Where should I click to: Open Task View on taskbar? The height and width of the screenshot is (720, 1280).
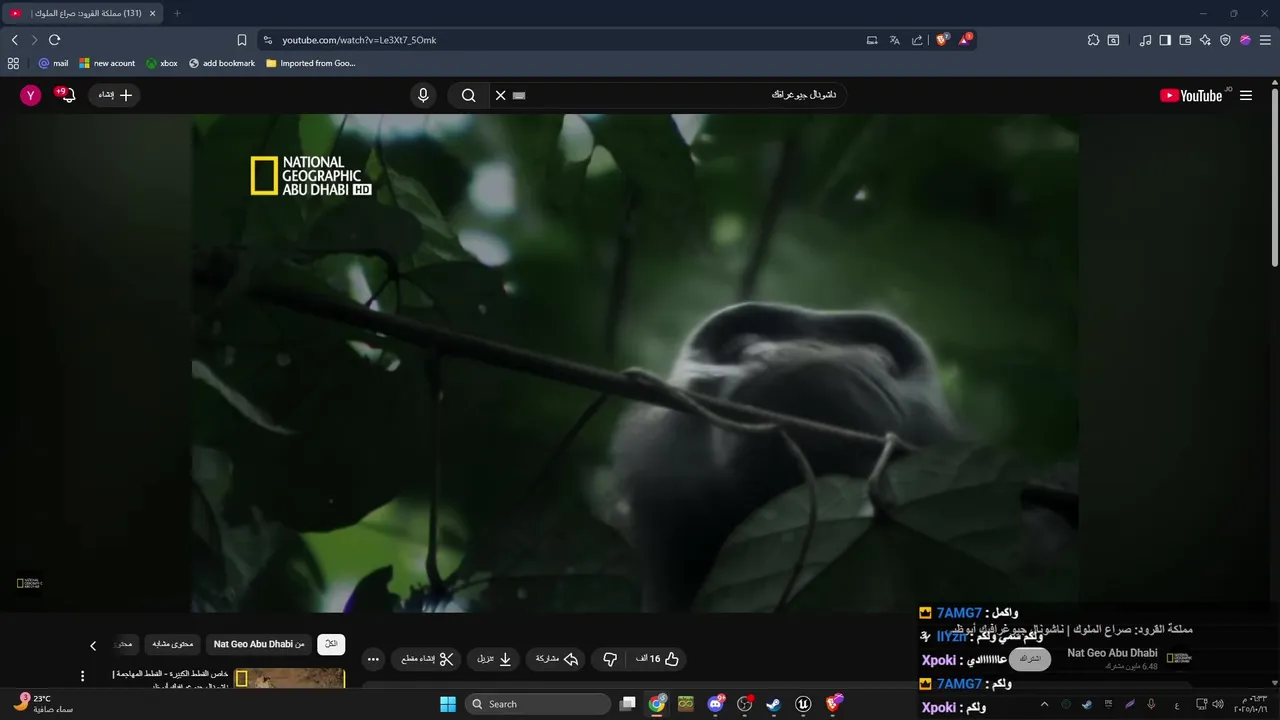point(627,704)
